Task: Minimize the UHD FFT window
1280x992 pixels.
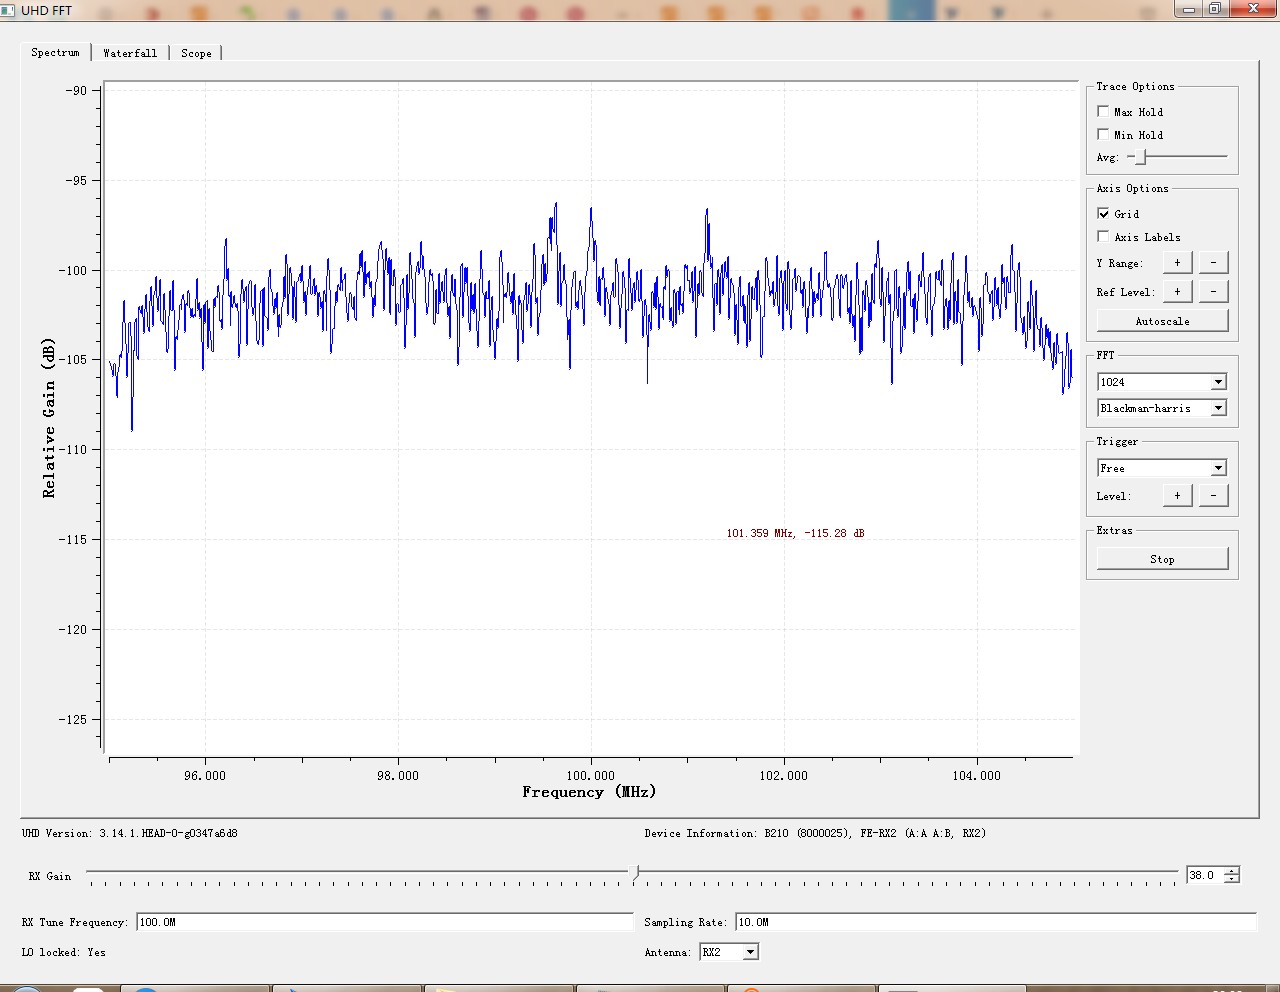Action: [x=1188, y=9]
